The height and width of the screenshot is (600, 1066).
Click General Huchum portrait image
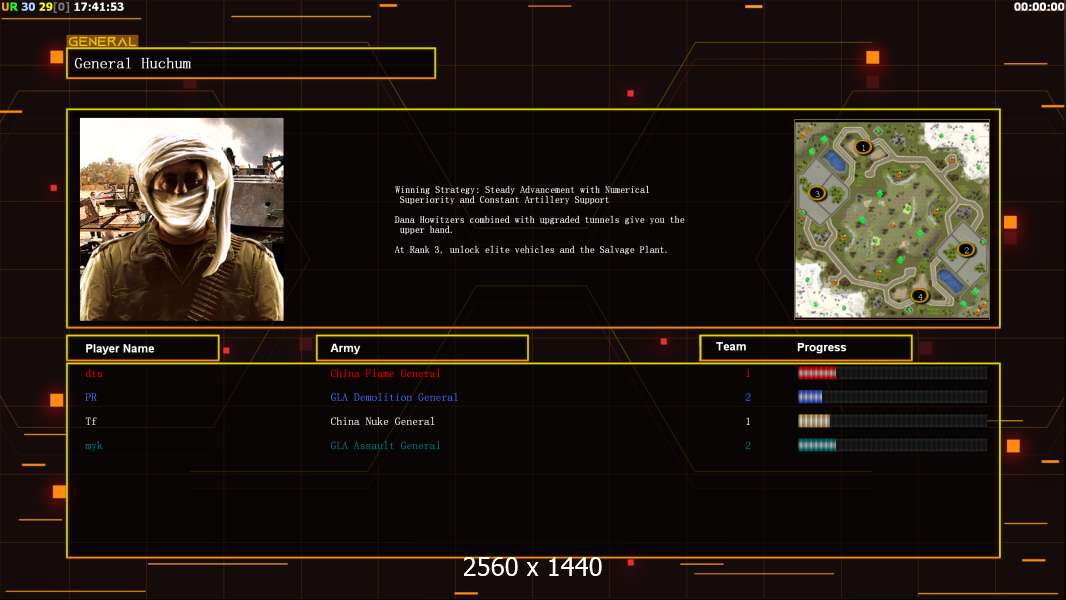[182, 219]
